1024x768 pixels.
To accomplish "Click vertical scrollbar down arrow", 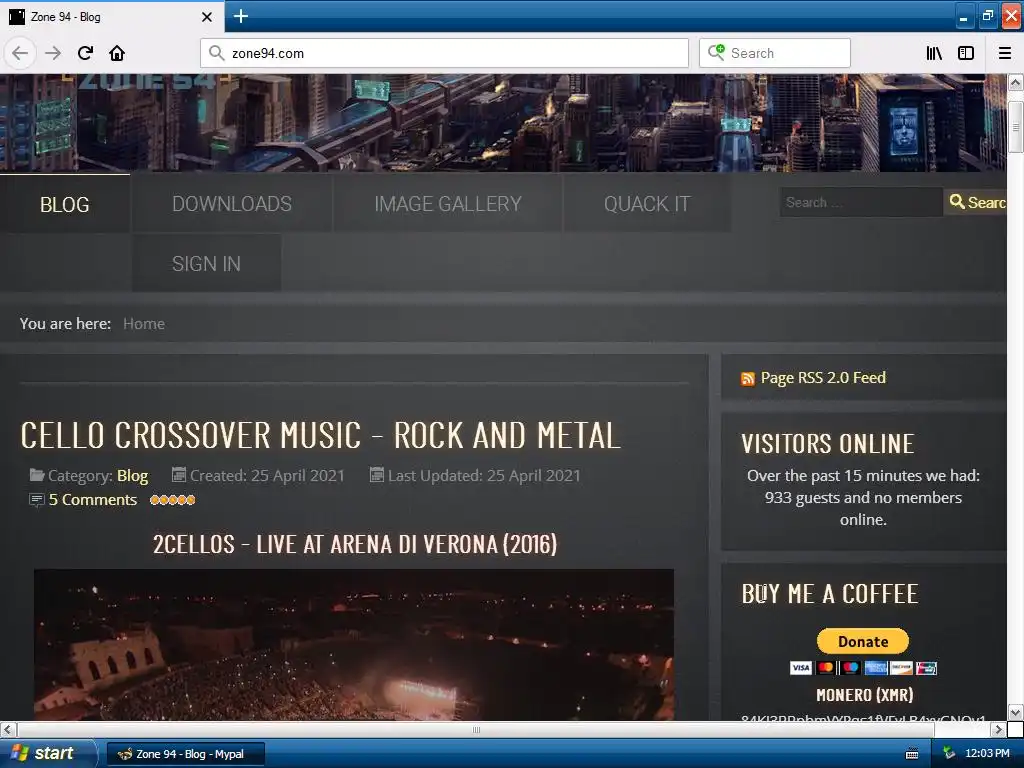I will (x=1016, y=712).
